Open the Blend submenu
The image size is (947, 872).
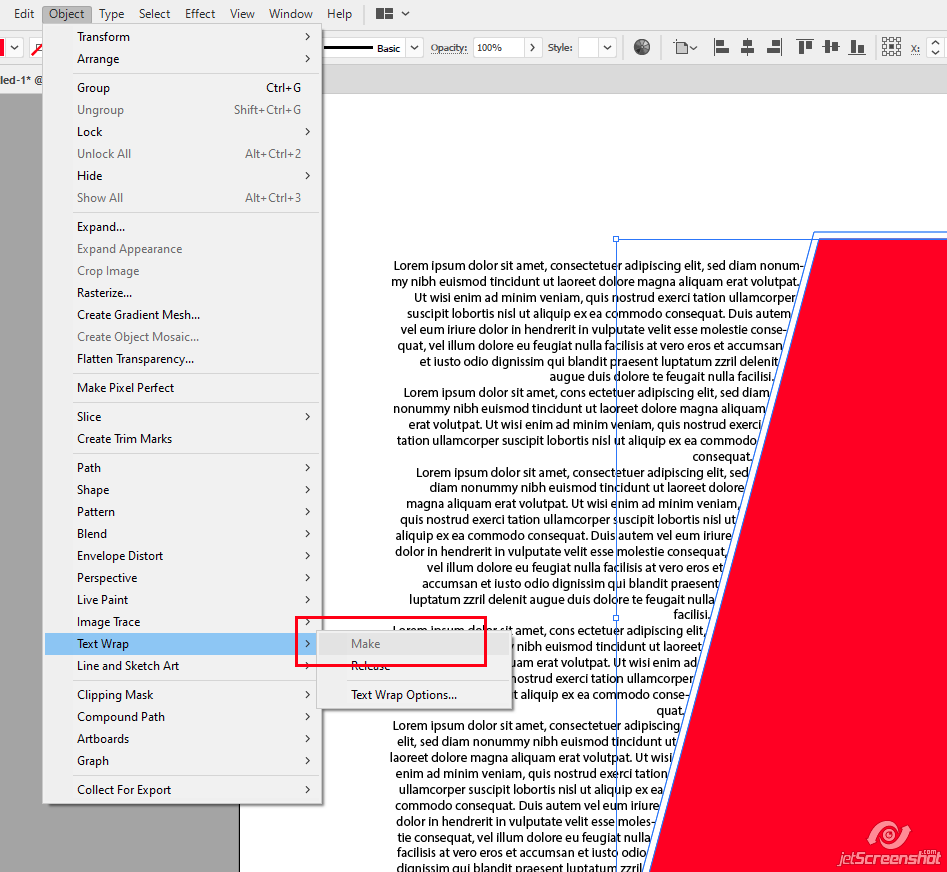pos(182,534)
